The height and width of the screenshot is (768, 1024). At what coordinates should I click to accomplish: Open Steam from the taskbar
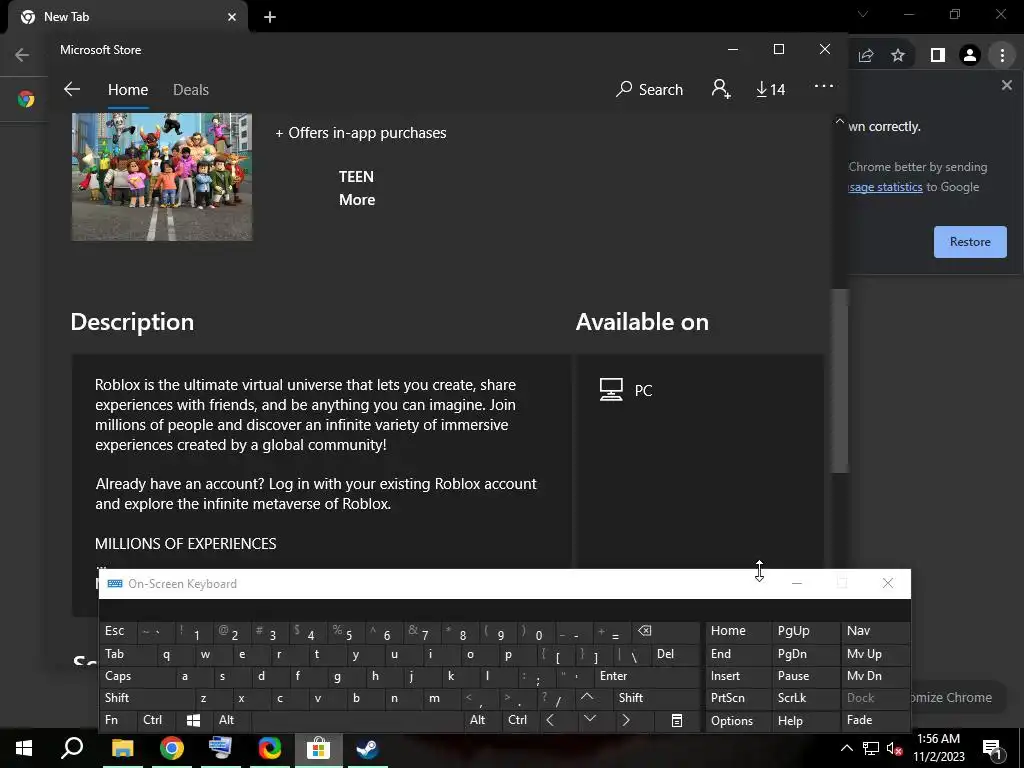point(367,748)
